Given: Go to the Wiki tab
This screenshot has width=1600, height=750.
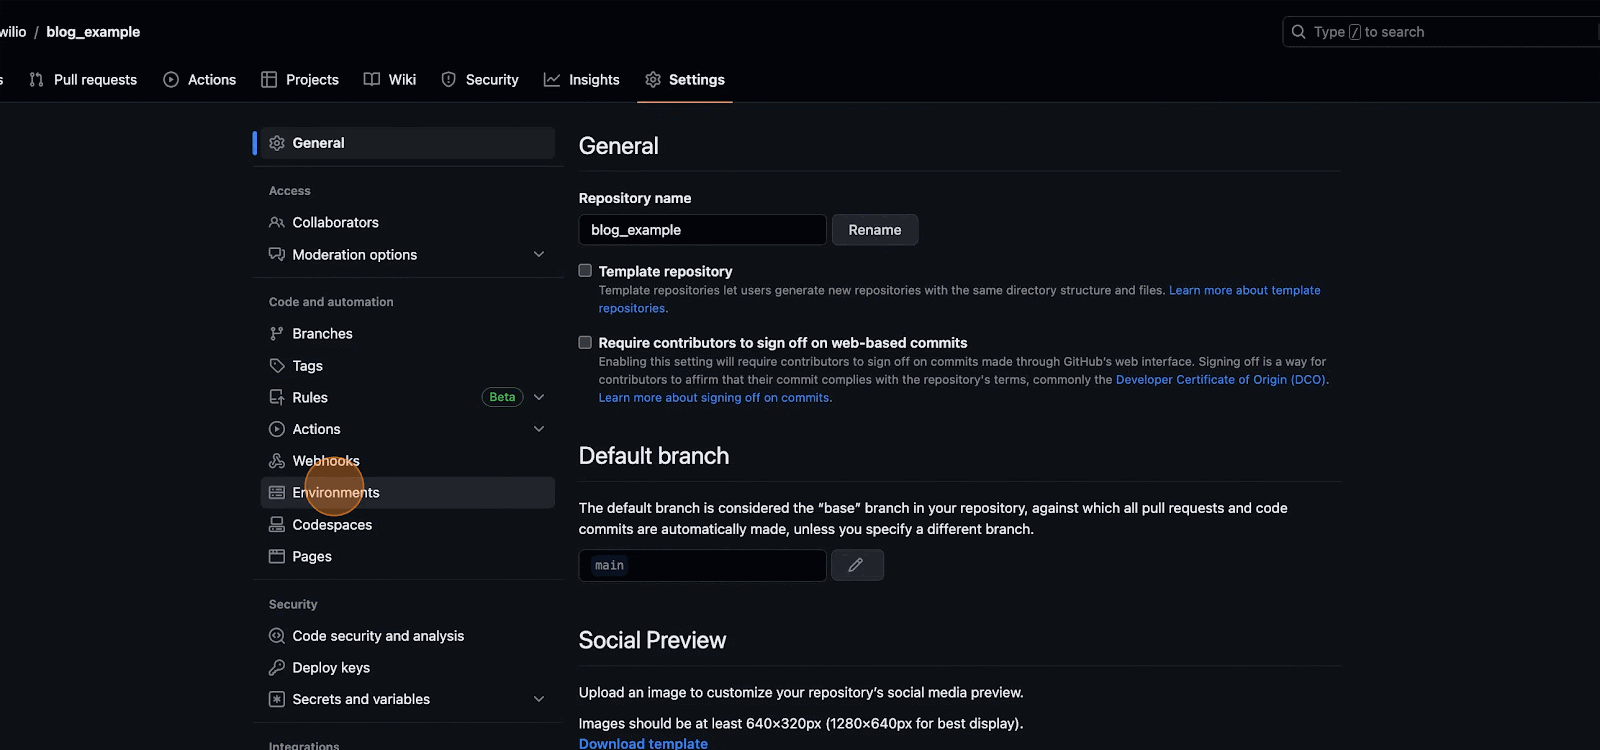Looking at the screenshot, I should pos(390,79).
